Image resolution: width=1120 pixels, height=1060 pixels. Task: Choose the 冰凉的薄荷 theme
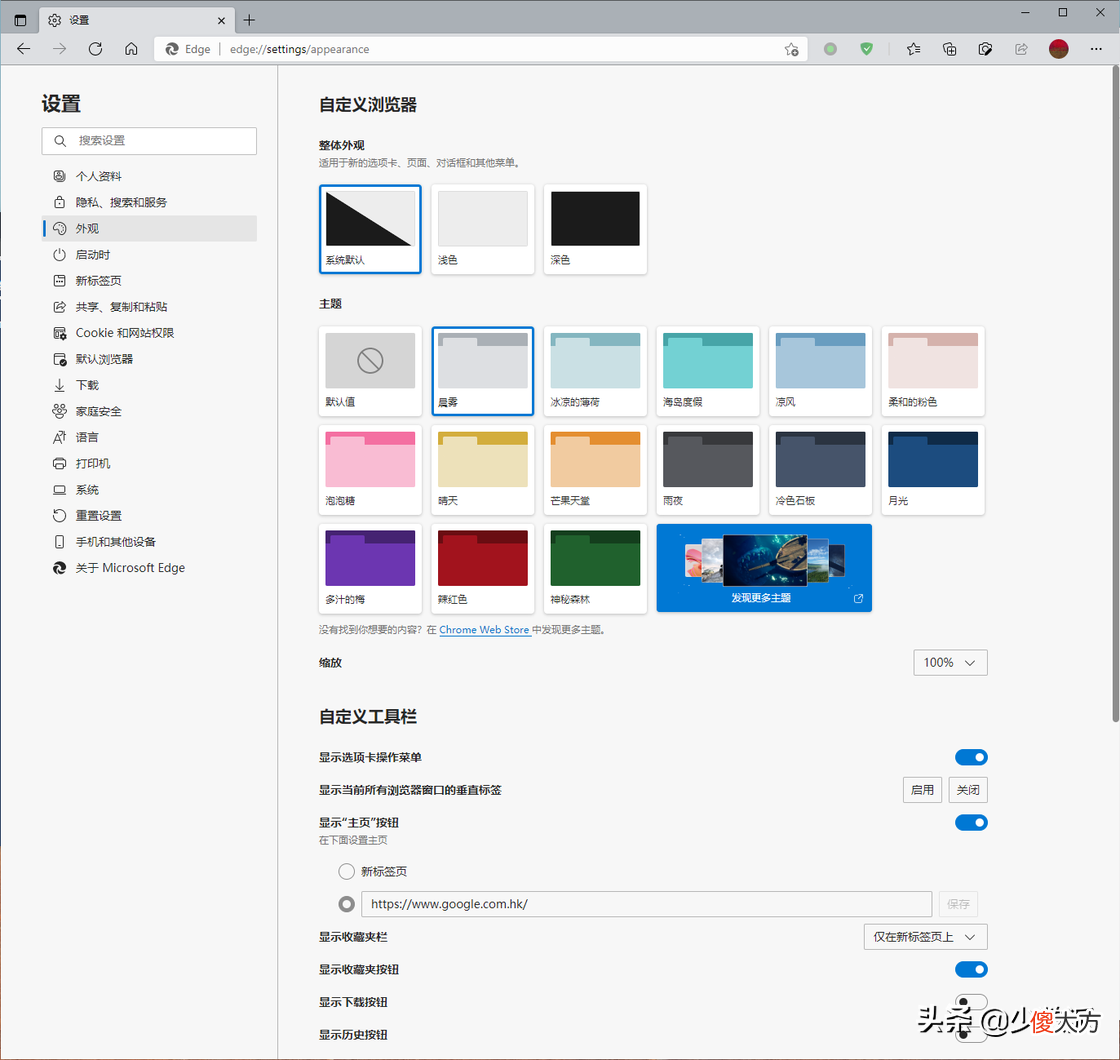595,371
